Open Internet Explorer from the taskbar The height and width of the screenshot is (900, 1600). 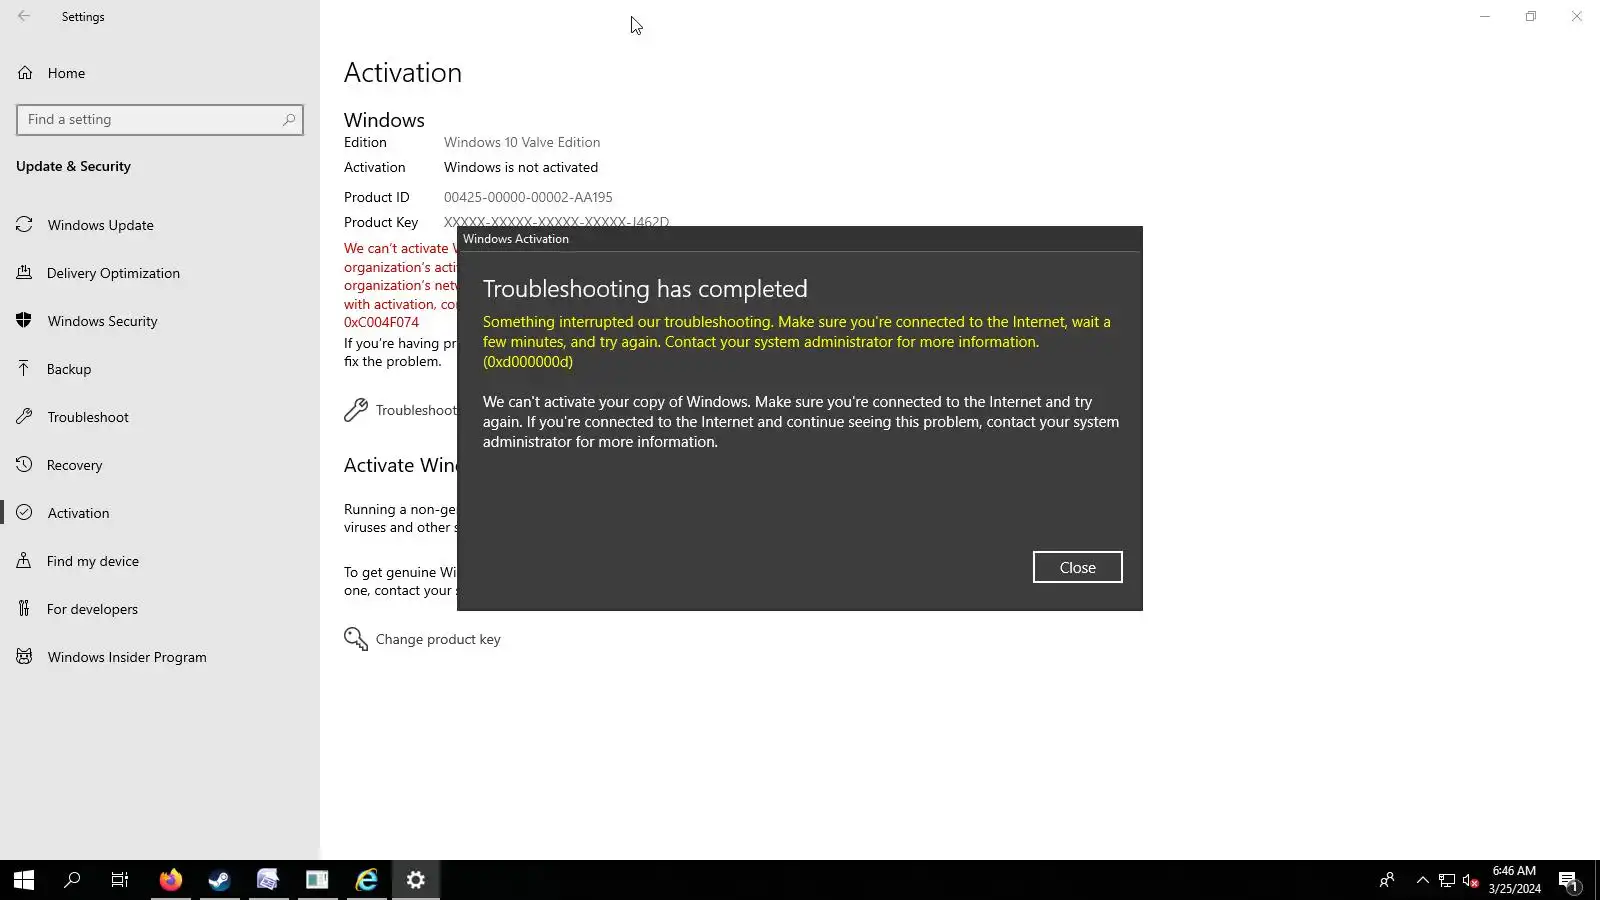(x=367, y=880)
